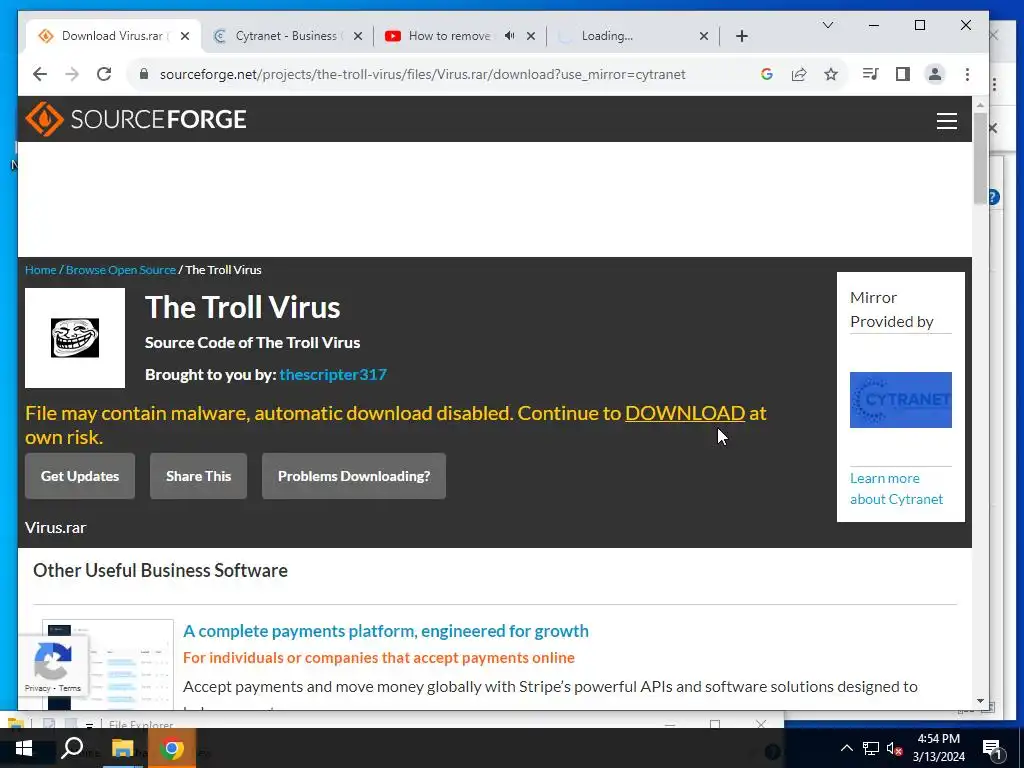Open the notification center icon
1024x768 pixels.
(993, 748)
